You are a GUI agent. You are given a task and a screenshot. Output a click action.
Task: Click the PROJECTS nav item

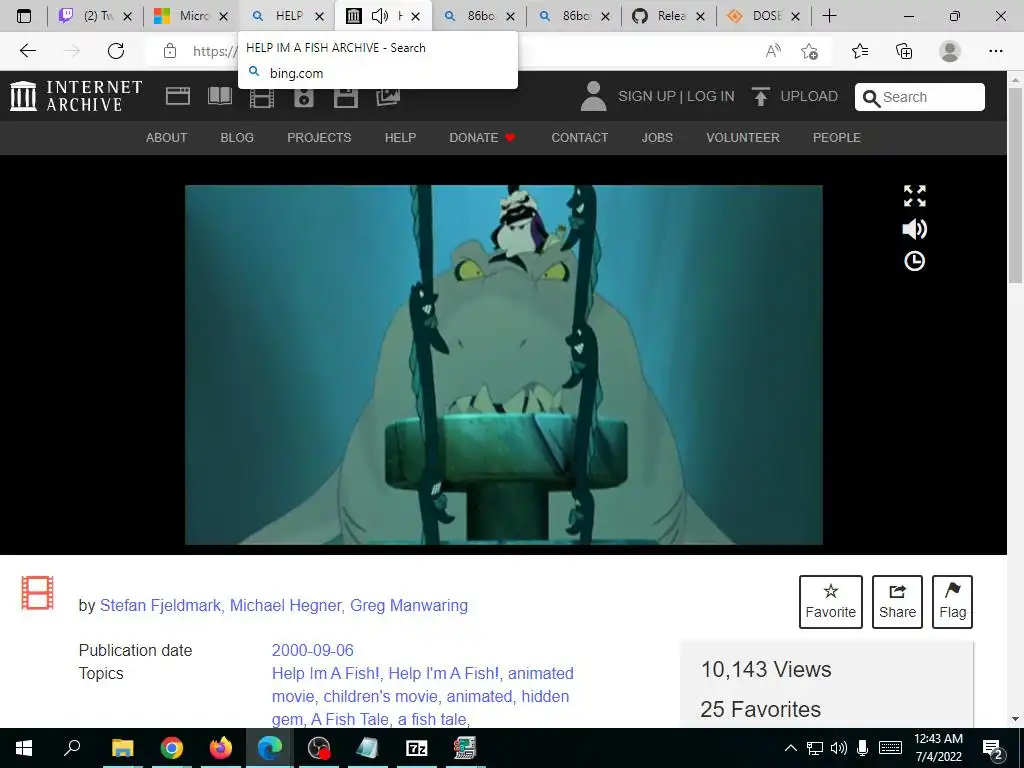pyautogui.click(x=319, y=138)
